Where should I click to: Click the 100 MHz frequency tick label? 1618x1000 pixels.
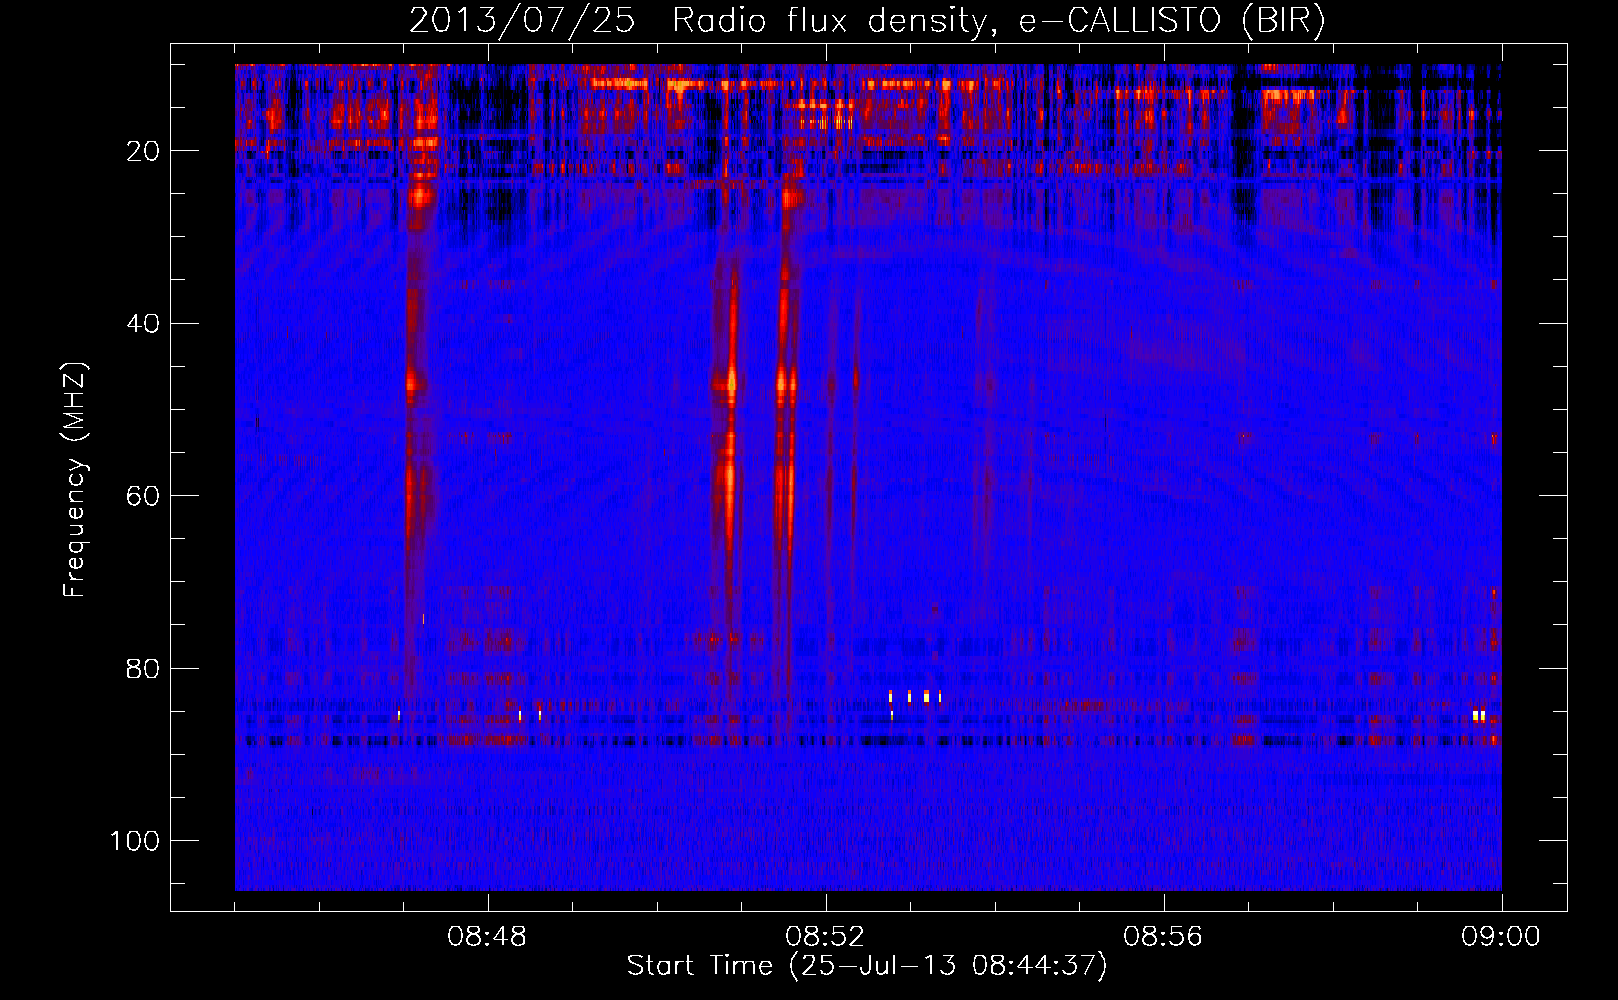135,841
